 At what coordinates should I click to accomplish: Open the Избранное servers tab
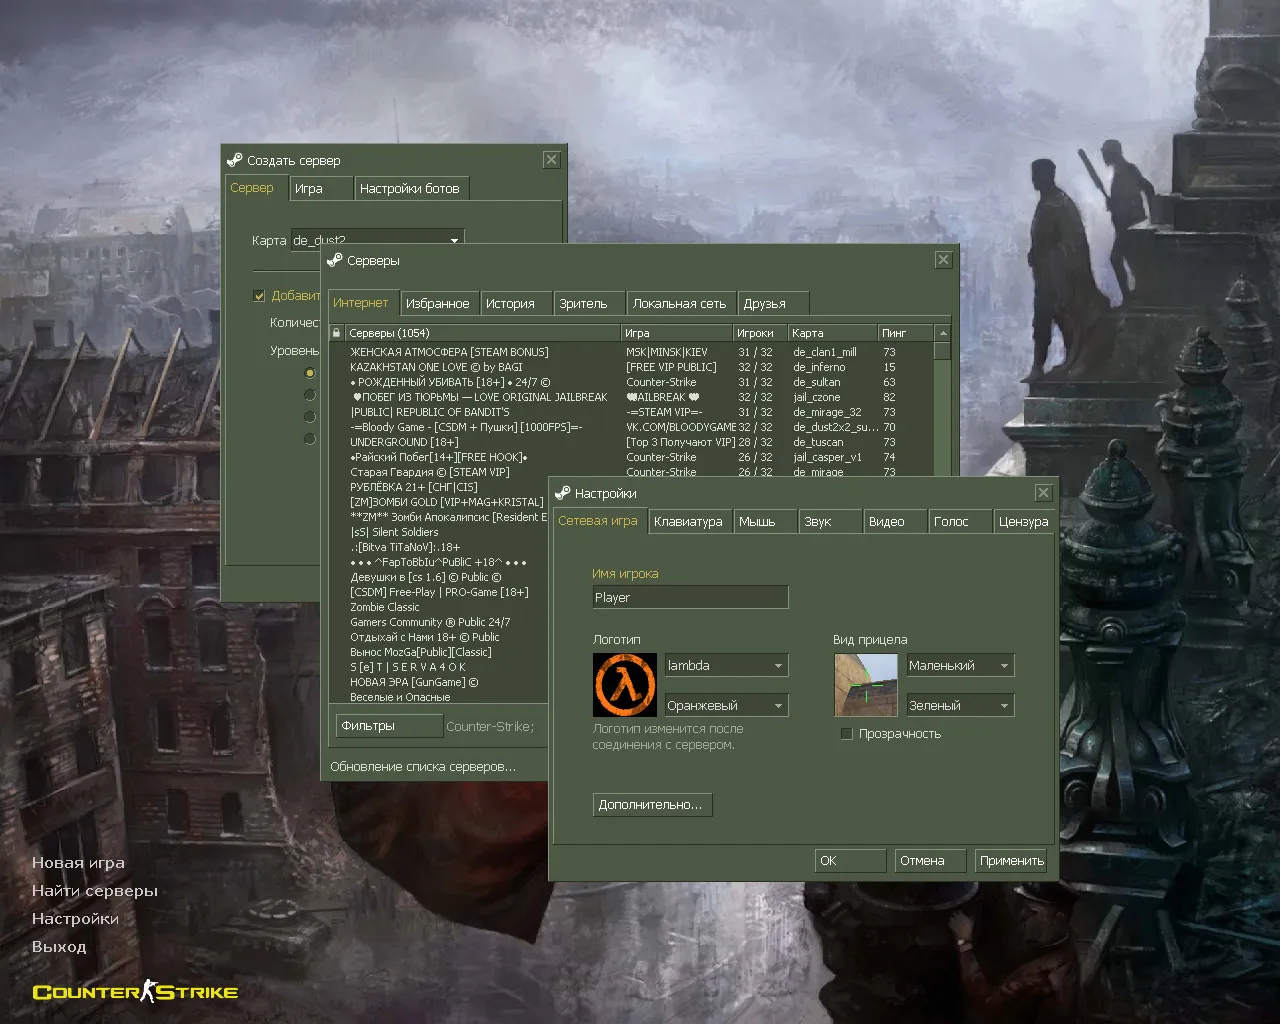(437, 304)
